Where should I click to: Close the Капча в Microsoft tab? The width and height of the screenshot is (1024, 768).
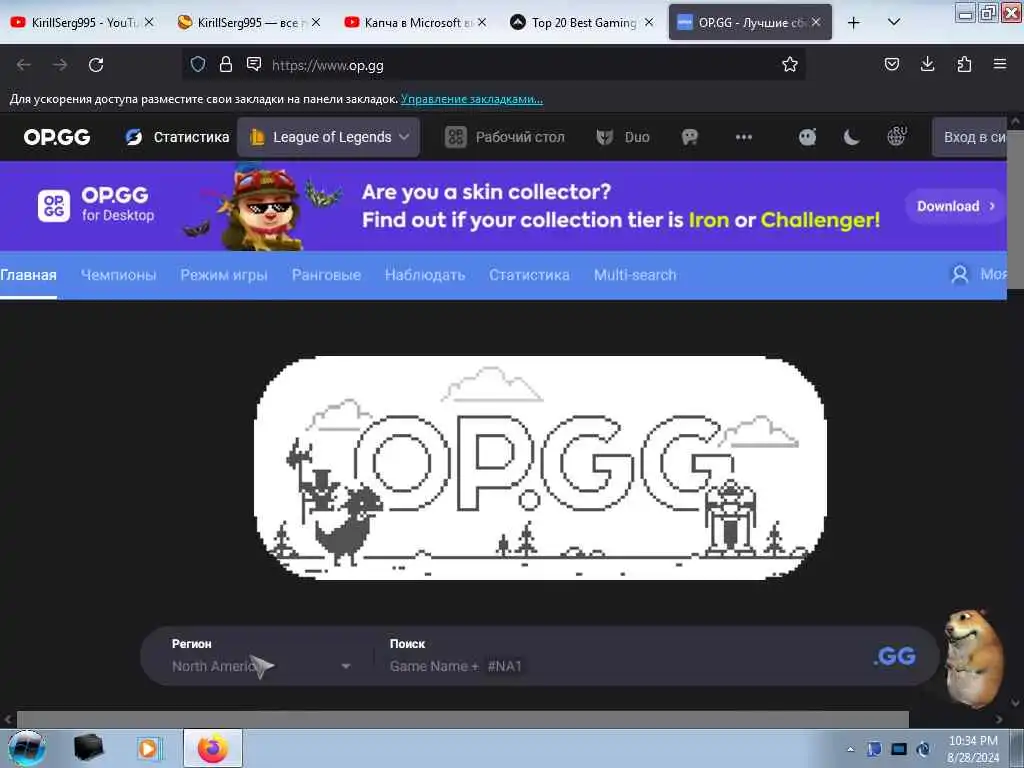click(482, 22)
